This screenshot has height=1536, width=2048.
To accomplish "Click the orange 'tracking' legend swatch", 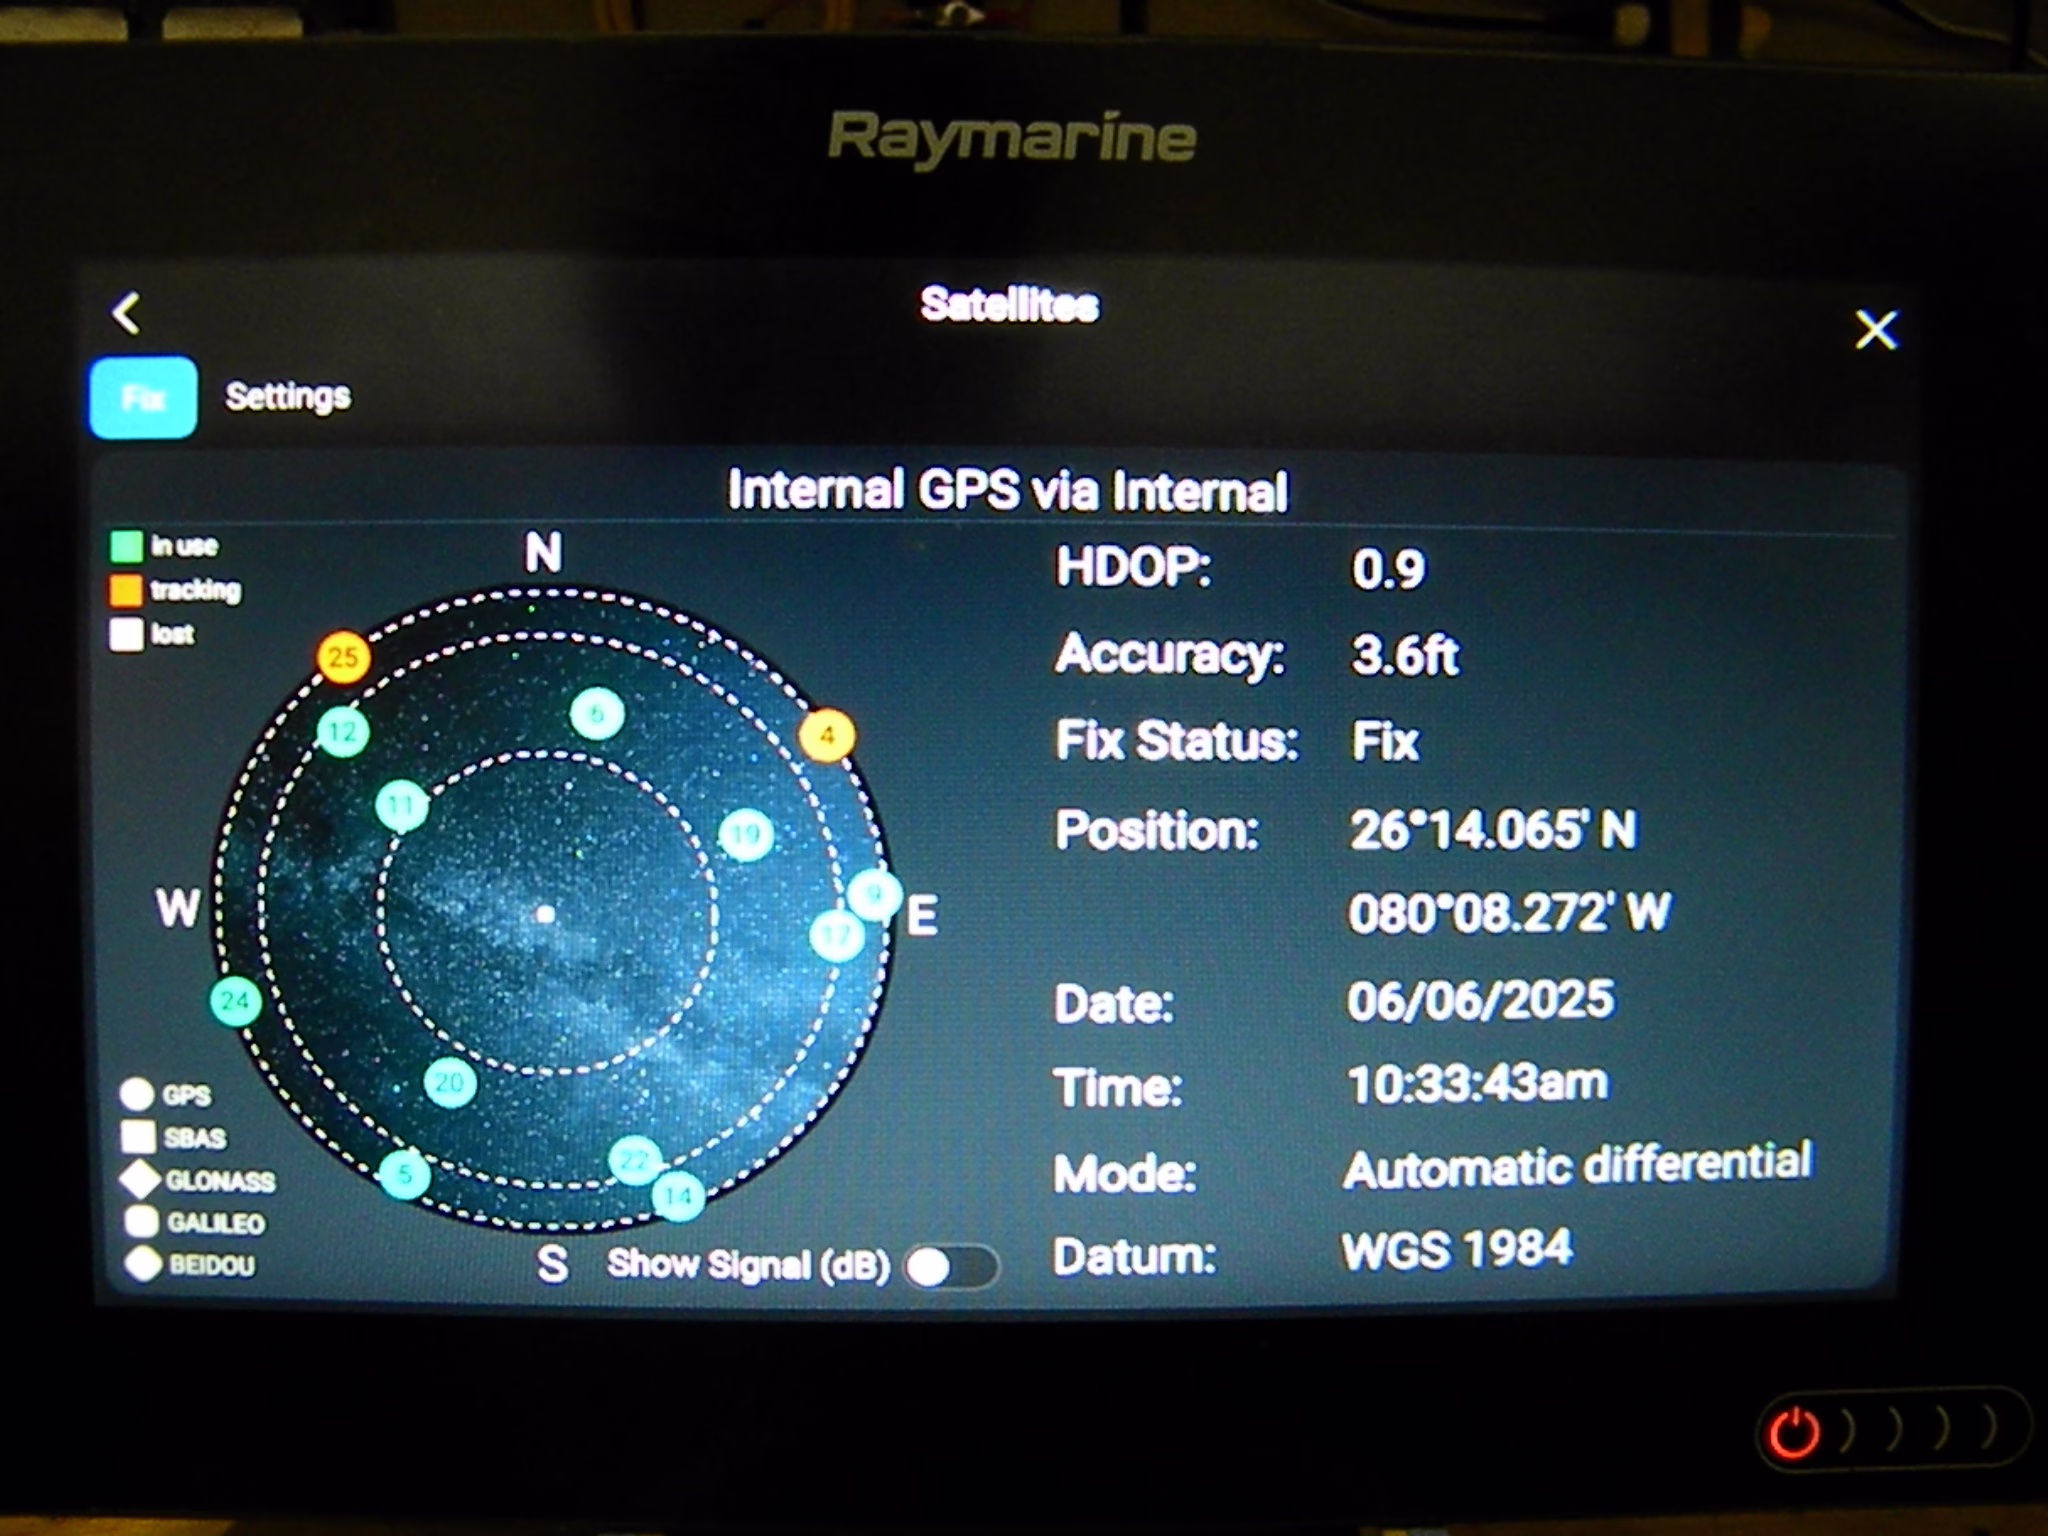I will [x=126, y=591].
